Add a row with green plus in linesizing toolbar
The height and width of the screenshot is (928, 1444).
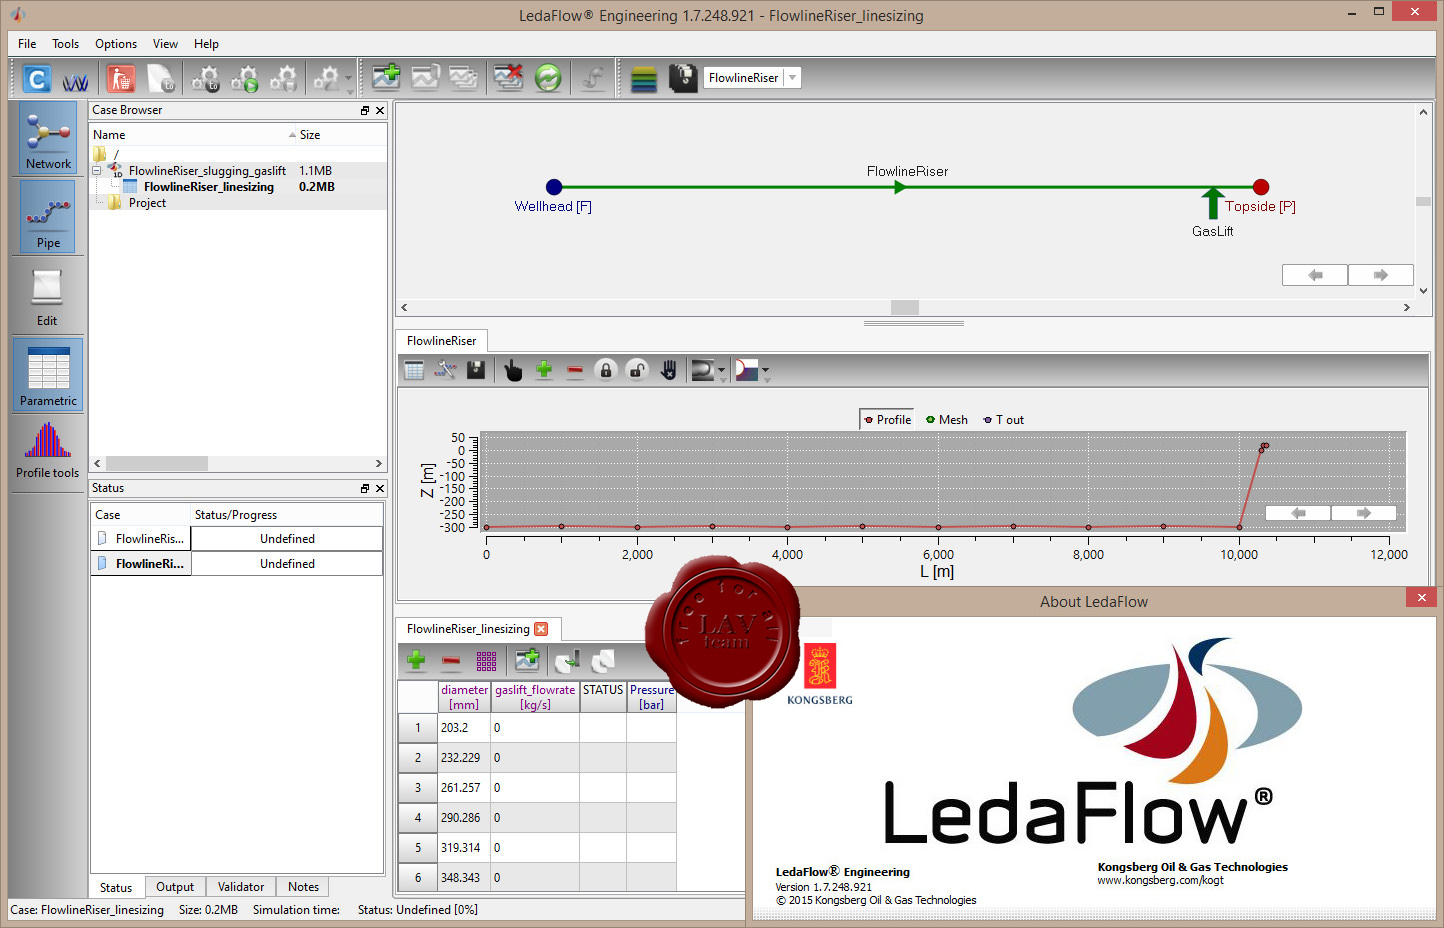pos(416,660)
